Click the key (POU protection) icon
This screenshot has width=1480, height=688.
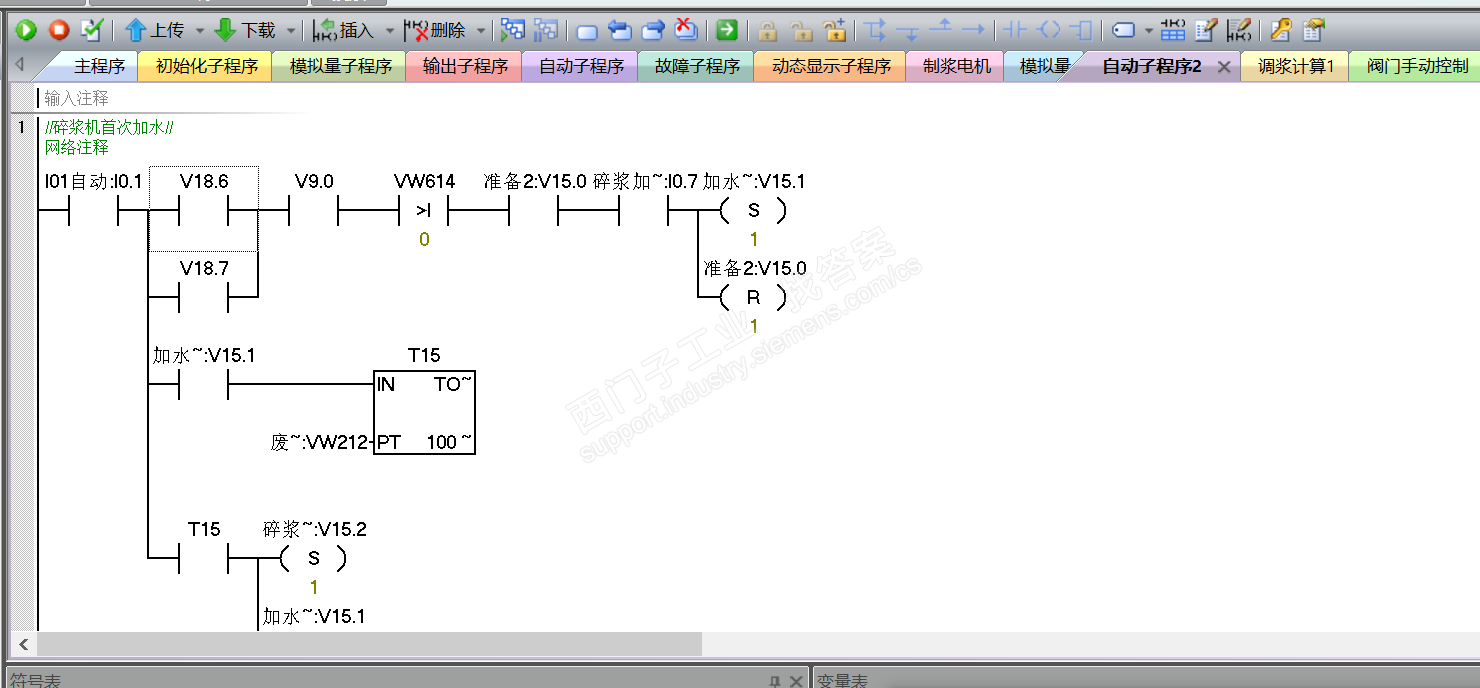[x=1280, y=30]
